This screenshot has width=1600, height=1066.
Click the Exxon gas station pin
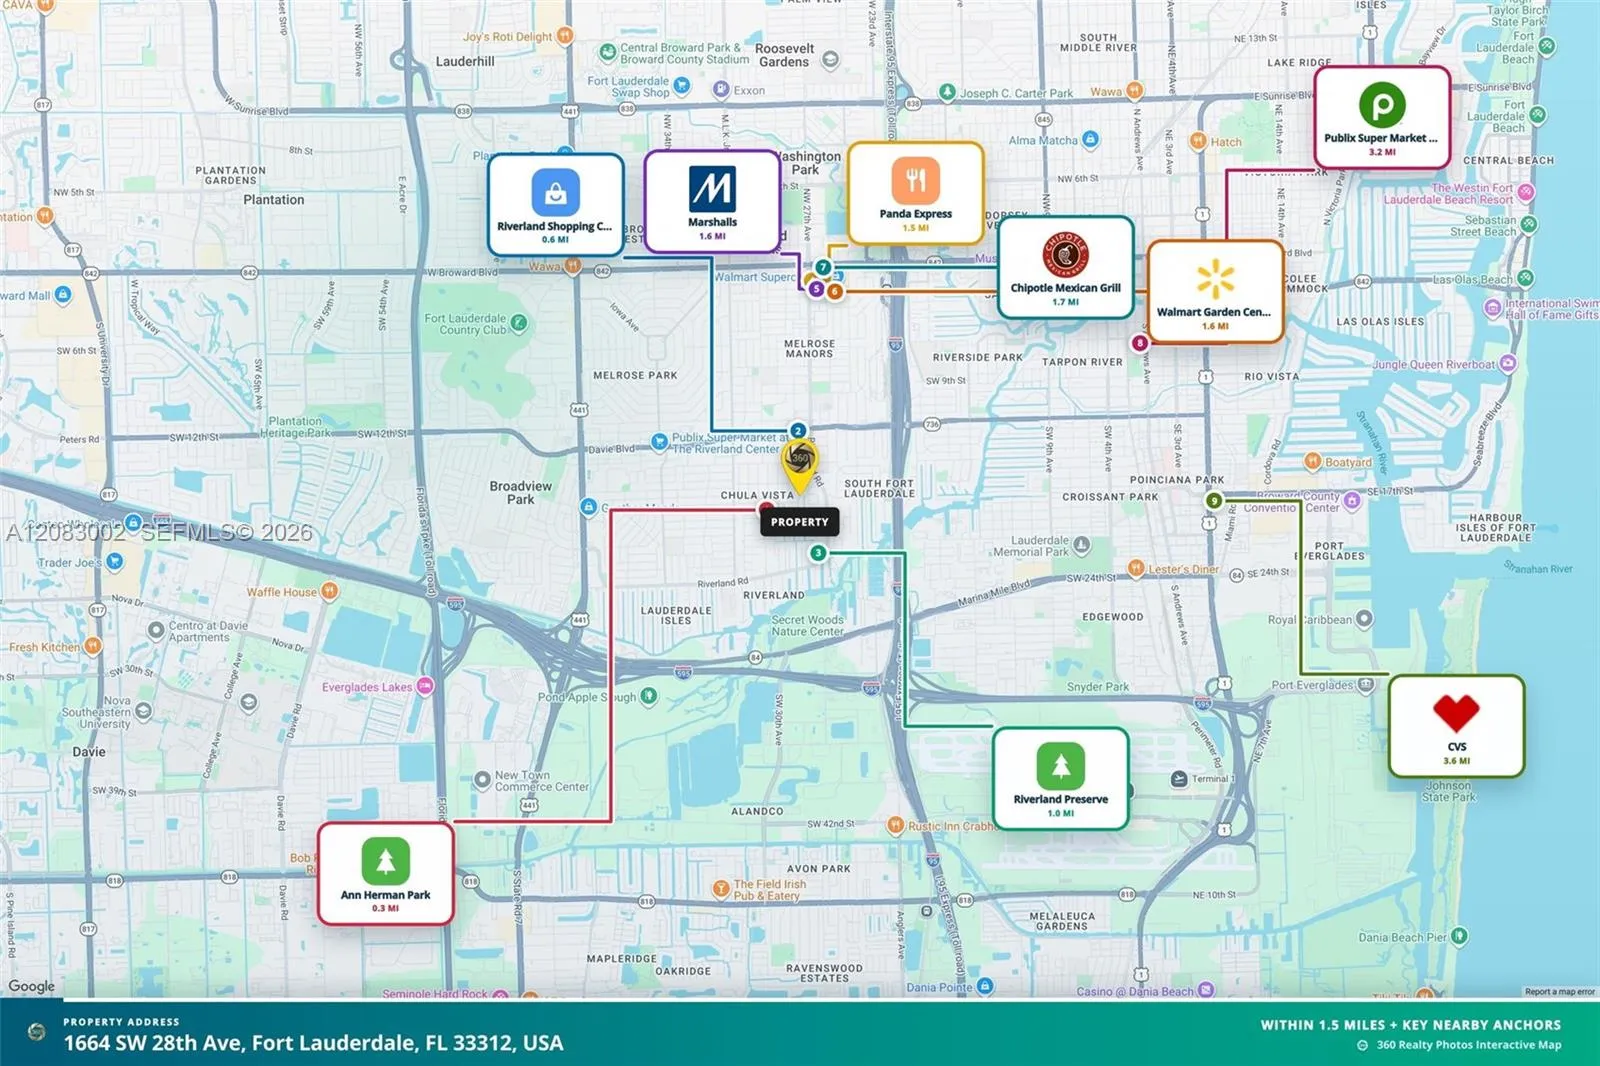[x=721, y=89]
